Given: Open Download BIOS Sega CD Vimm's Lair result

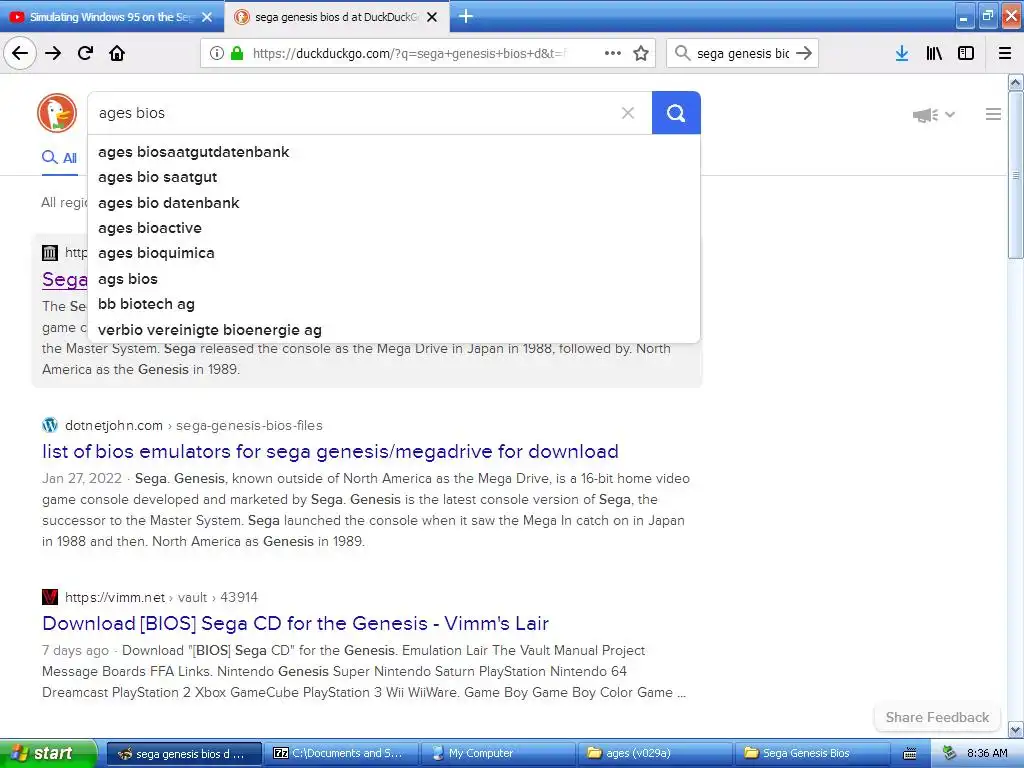Looking at the screenshot, I should [x=295, y=623].
